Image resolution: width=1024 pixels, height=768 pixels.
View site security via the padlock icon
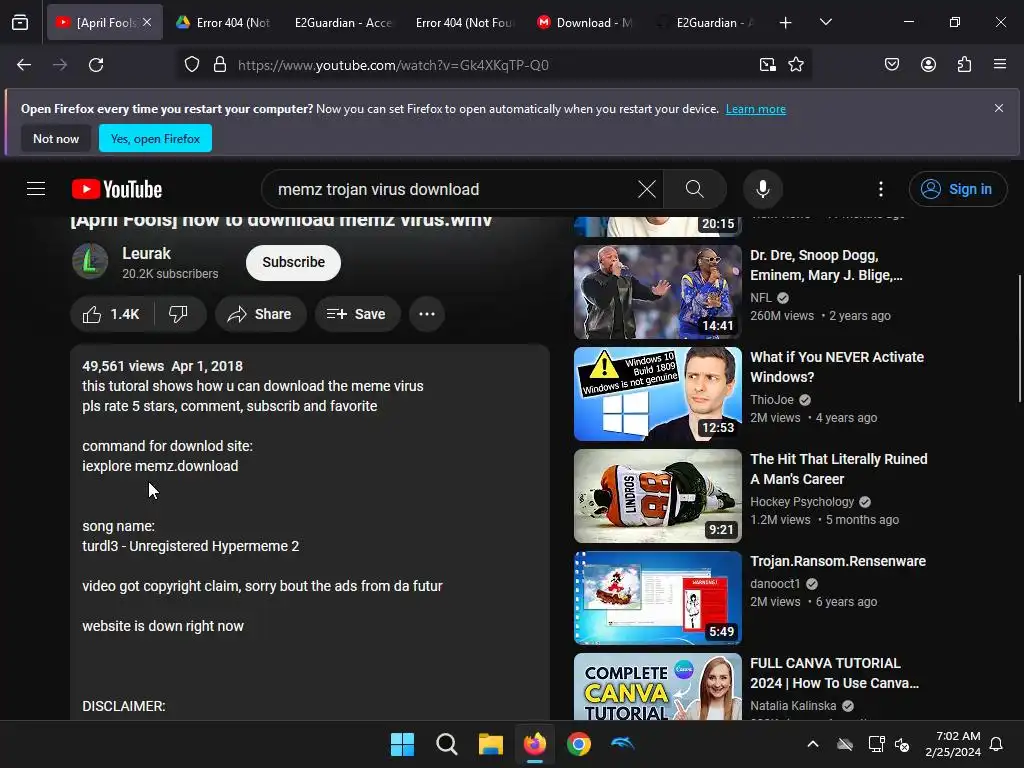pos(220,65)
